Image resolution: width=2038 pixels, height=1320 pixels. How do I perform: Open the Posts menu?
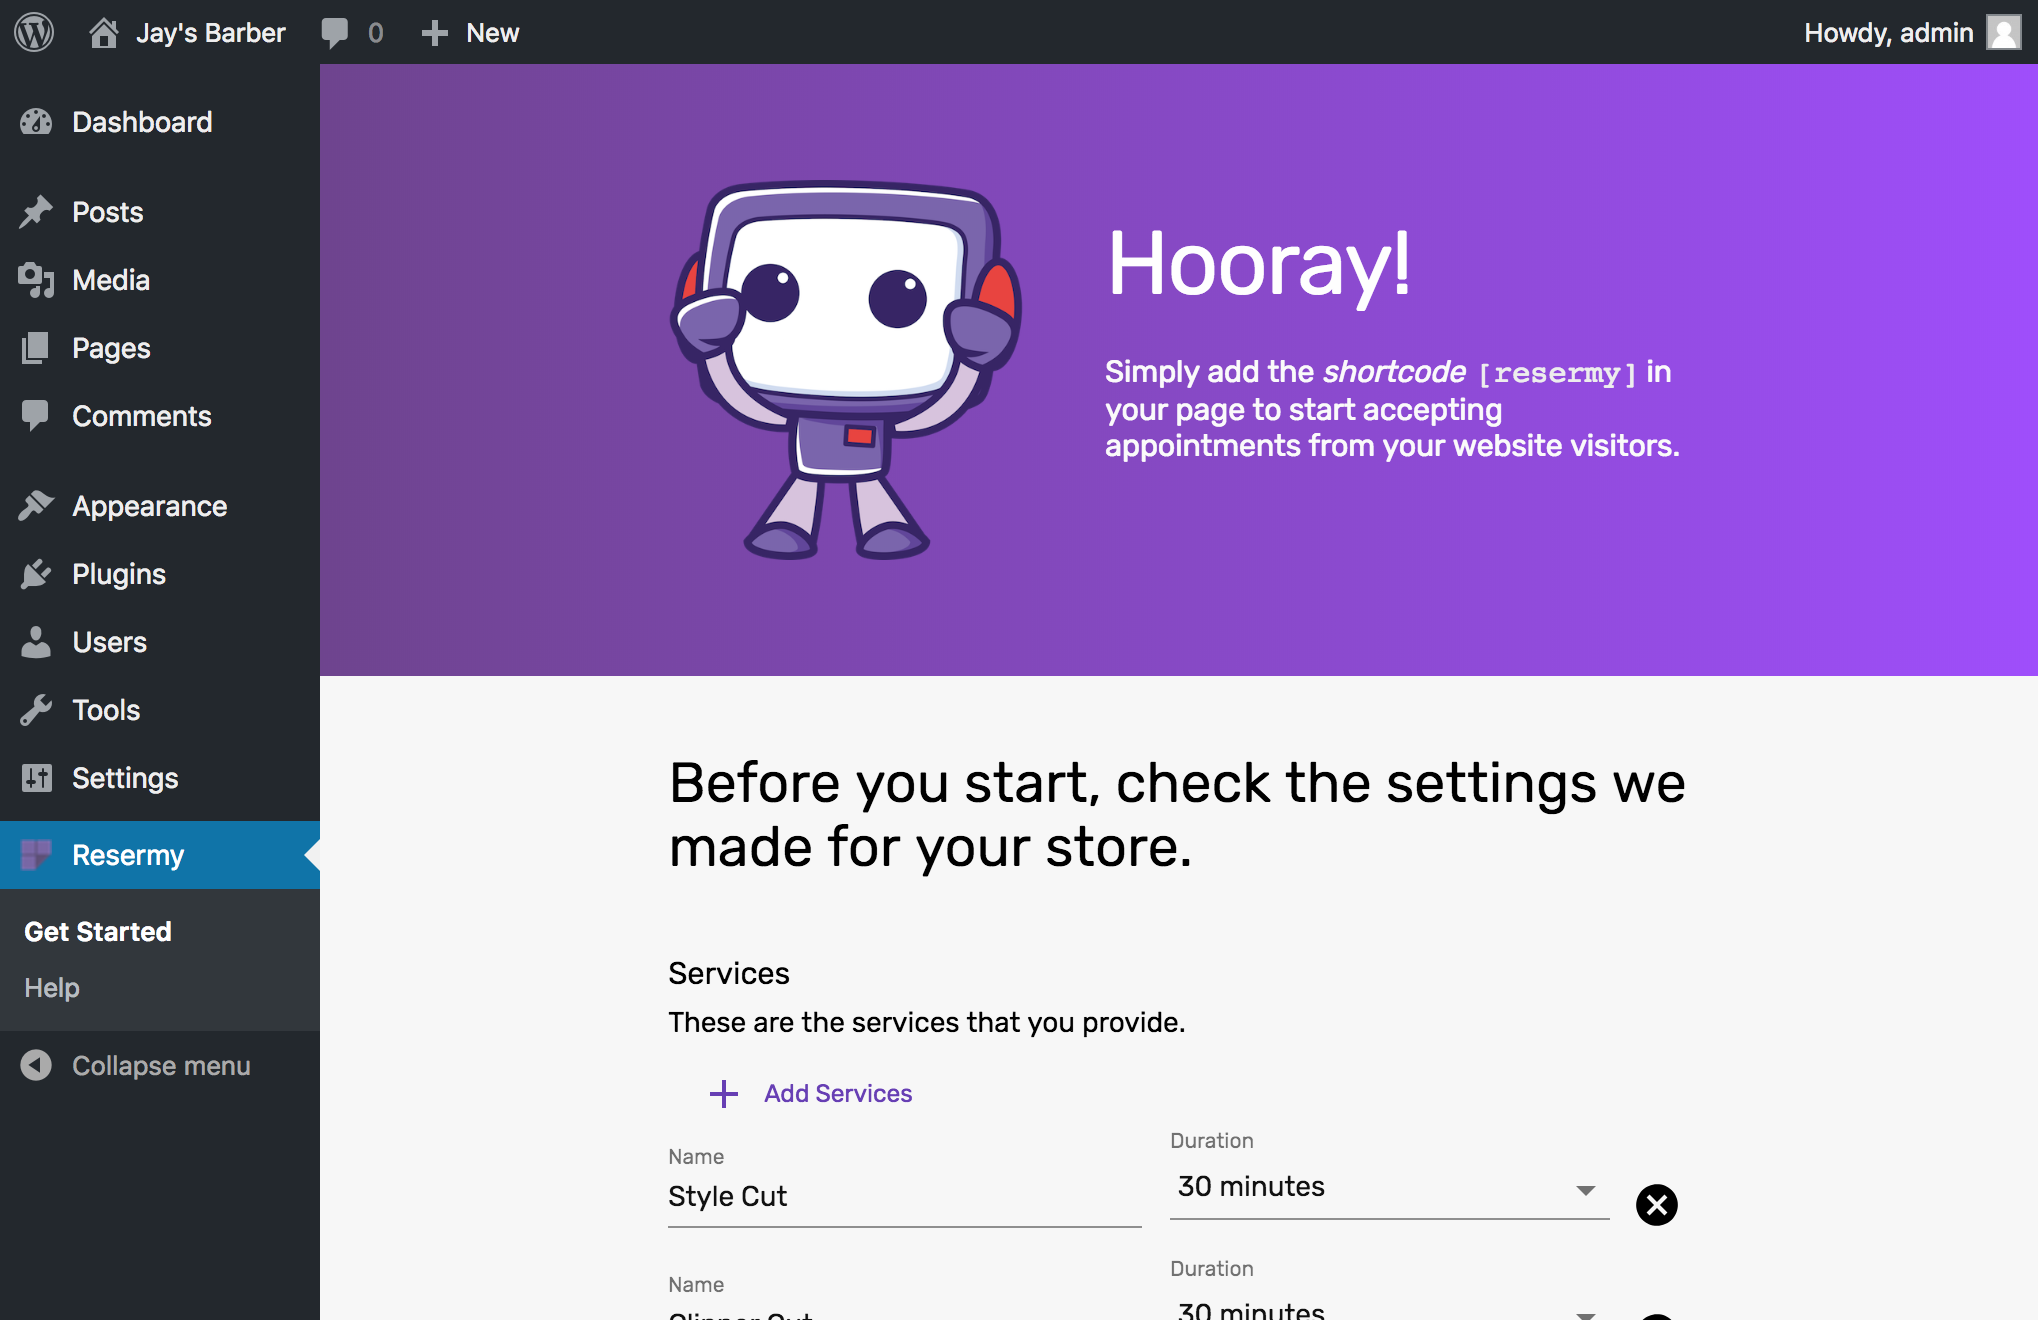[160, 212]
